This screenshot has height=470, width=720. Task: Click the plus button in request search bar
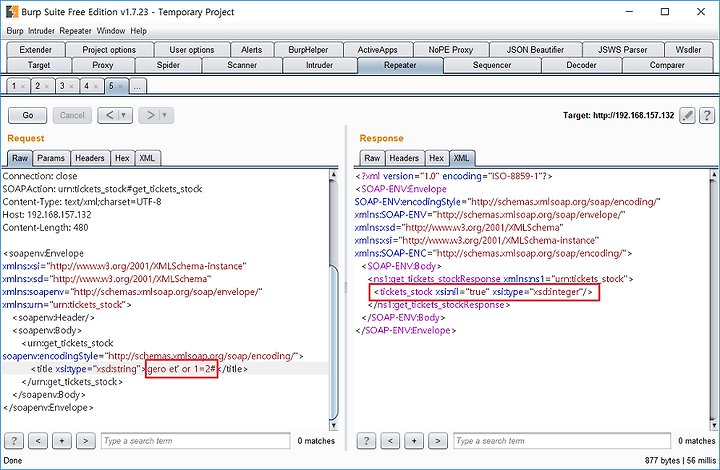(x=62, y=441)
